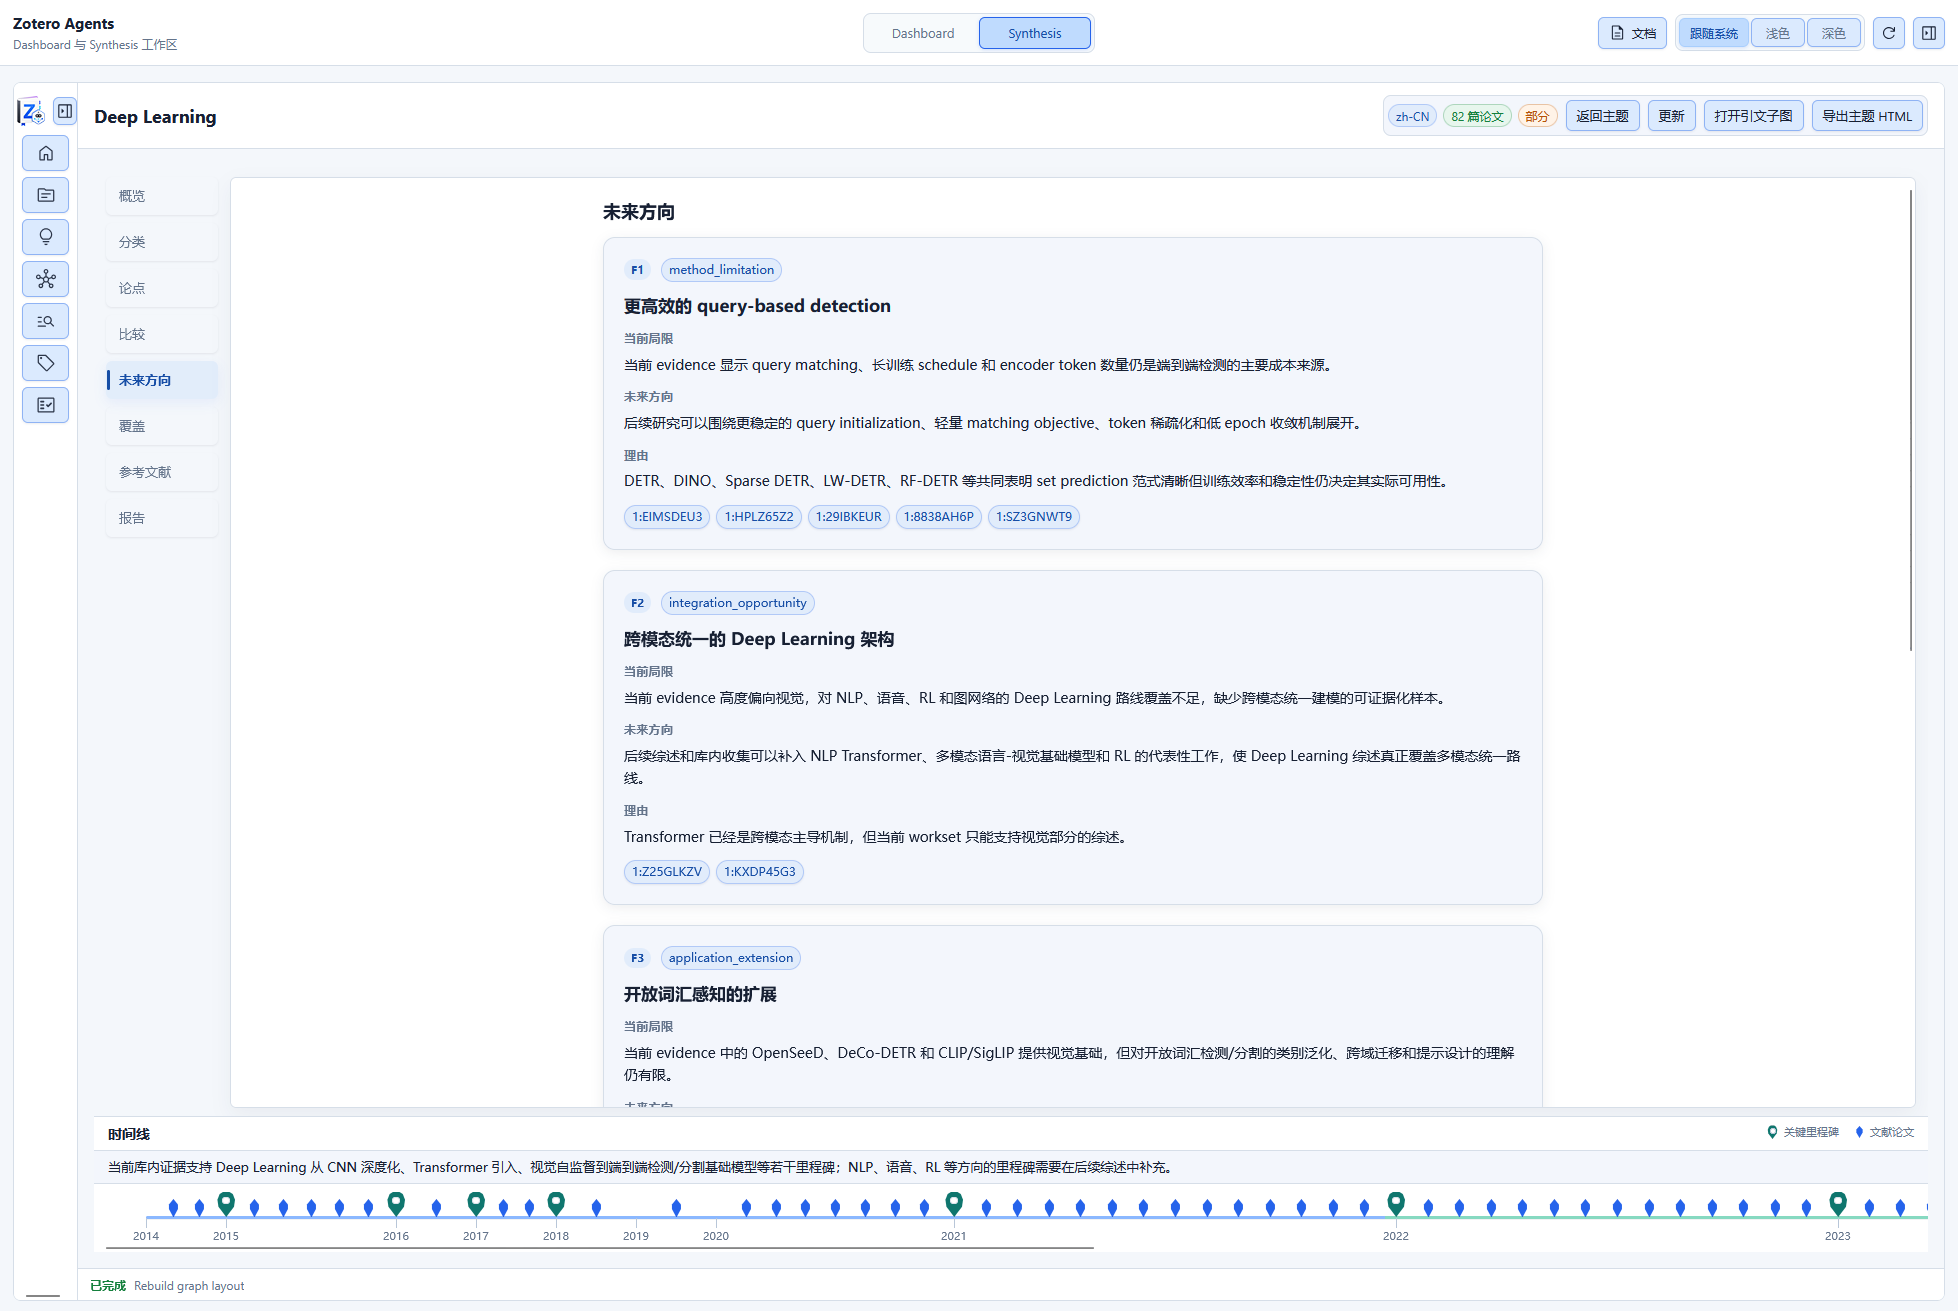Click the 82 篇论文 badge
This screenshot has width=1958, height=1311.
pos(1477,116)
